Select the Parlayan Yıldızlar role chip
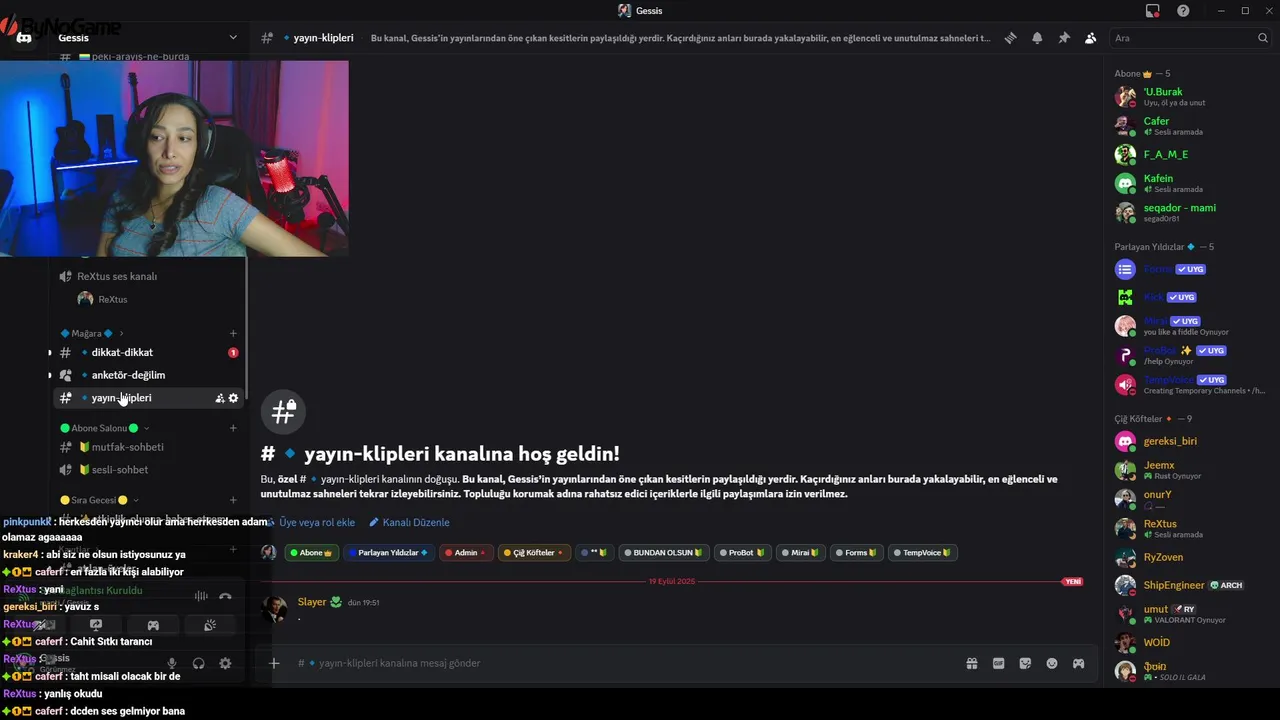The height and width of the screenshot is (720, 1280). tap(389, 552)
